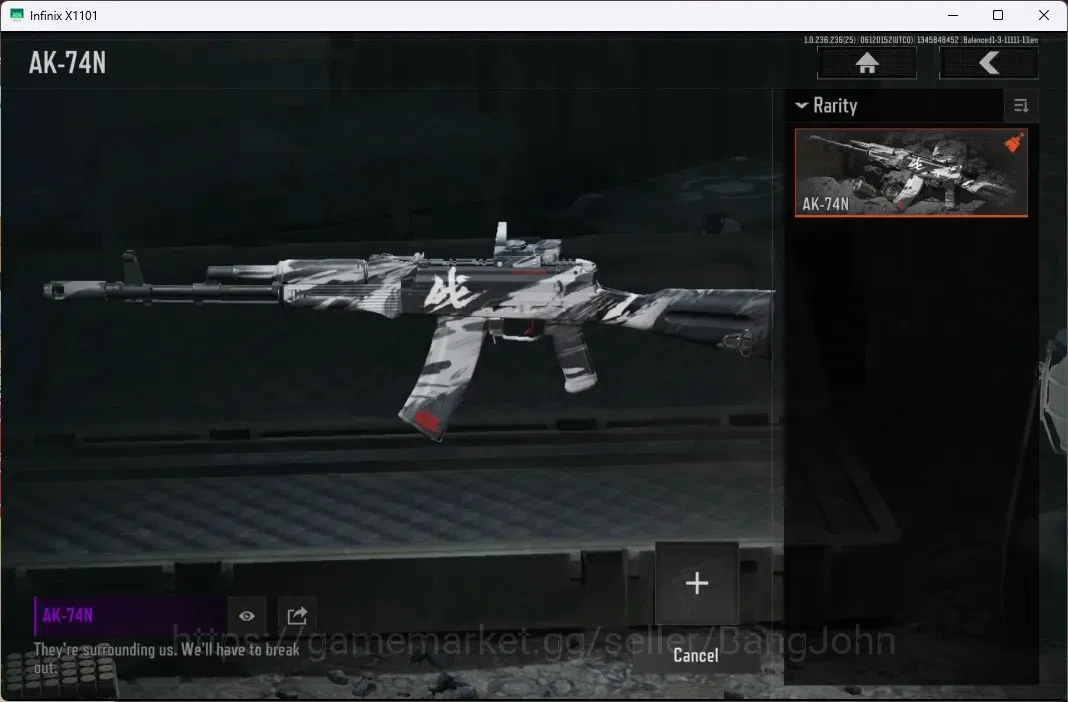
Task: Click the build version string at top
Action: [921, 40]
